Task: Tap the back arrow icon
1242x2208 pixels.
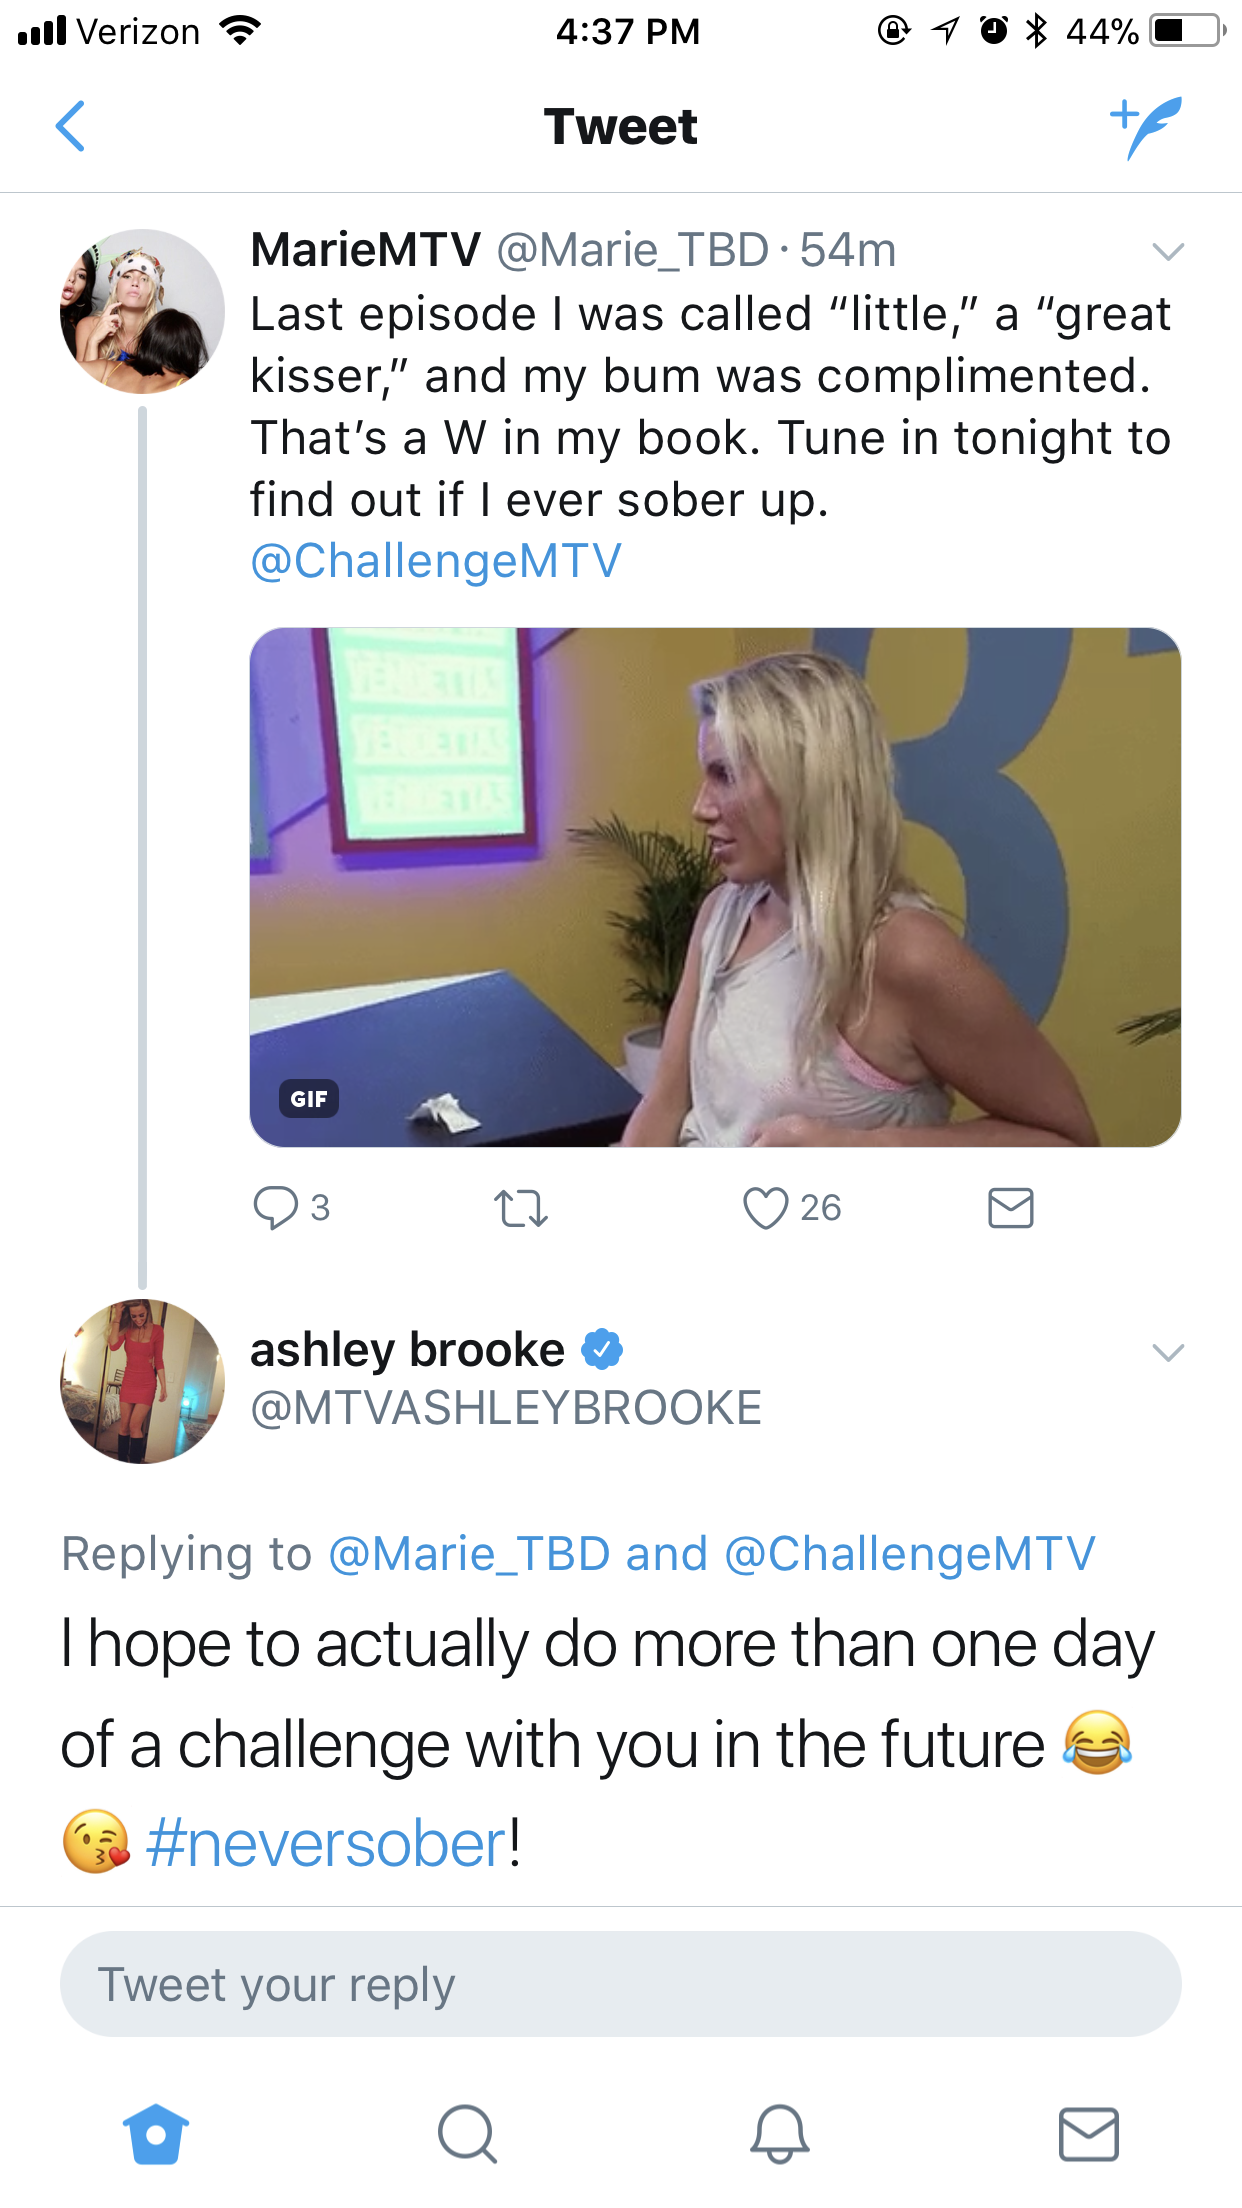Action: click(70, 126)
